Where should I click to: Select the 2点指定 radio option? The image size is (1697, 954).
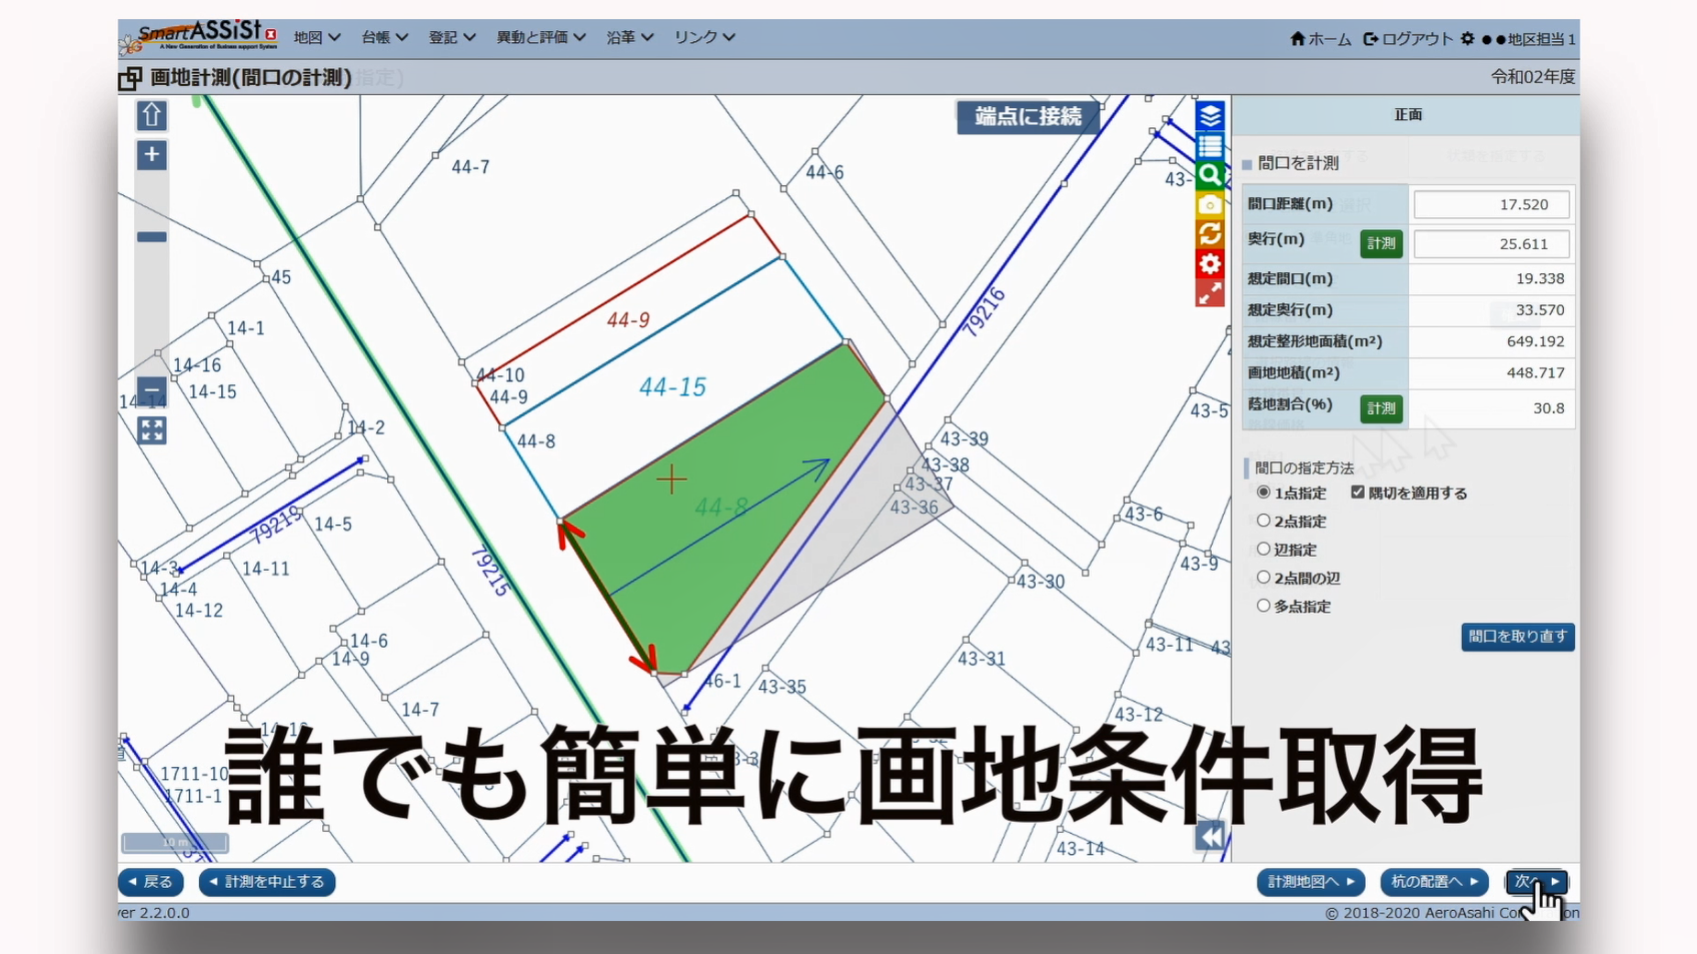pyautogui.click(x=1264, y=521)
